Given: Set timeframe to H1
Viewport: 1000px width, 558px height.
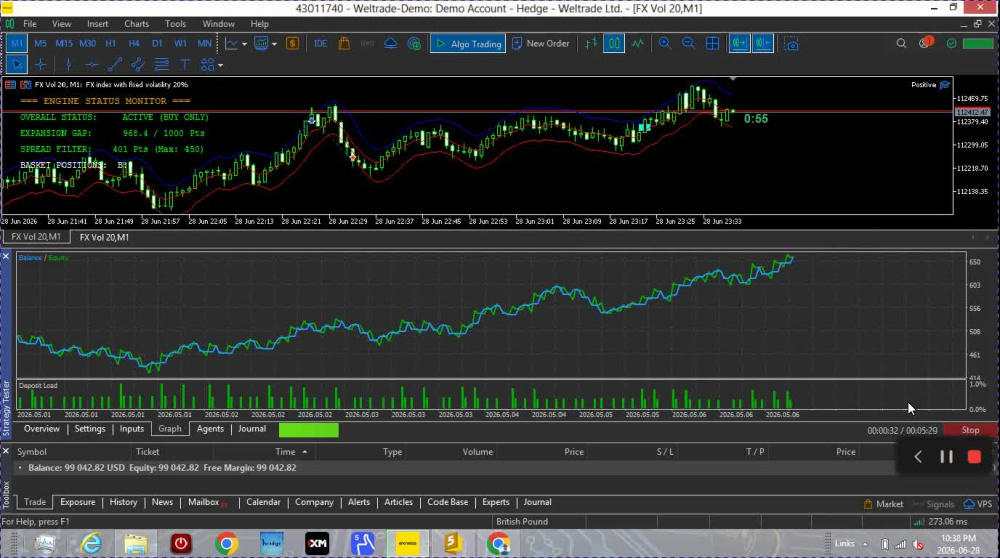Looking at the screenshot, I should point(110,43).
